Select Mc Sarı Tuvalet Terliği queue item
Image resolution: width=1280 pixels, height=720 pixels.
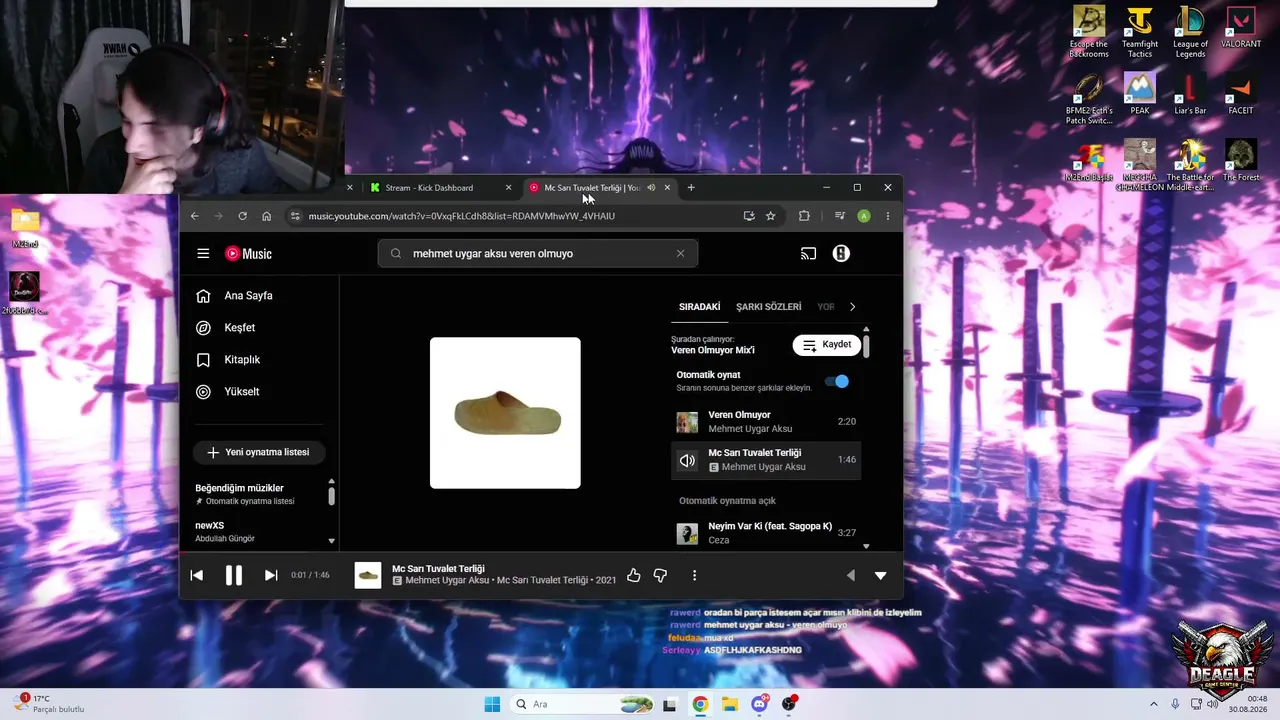click(x=766, y=460)
